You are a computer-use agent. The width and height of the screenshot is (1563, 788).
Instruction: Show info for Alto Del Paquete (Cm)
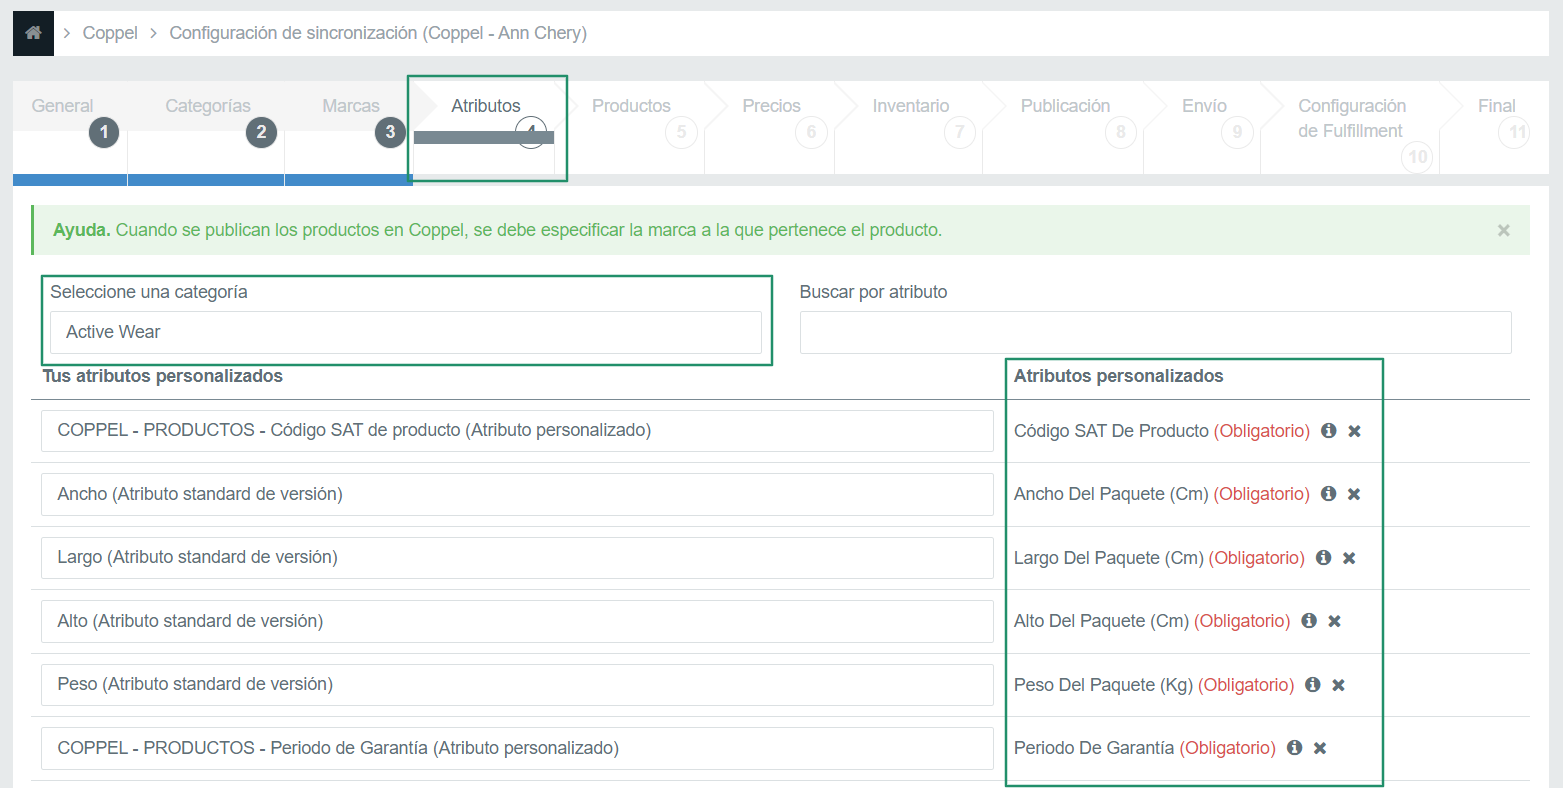(1309, 621)
